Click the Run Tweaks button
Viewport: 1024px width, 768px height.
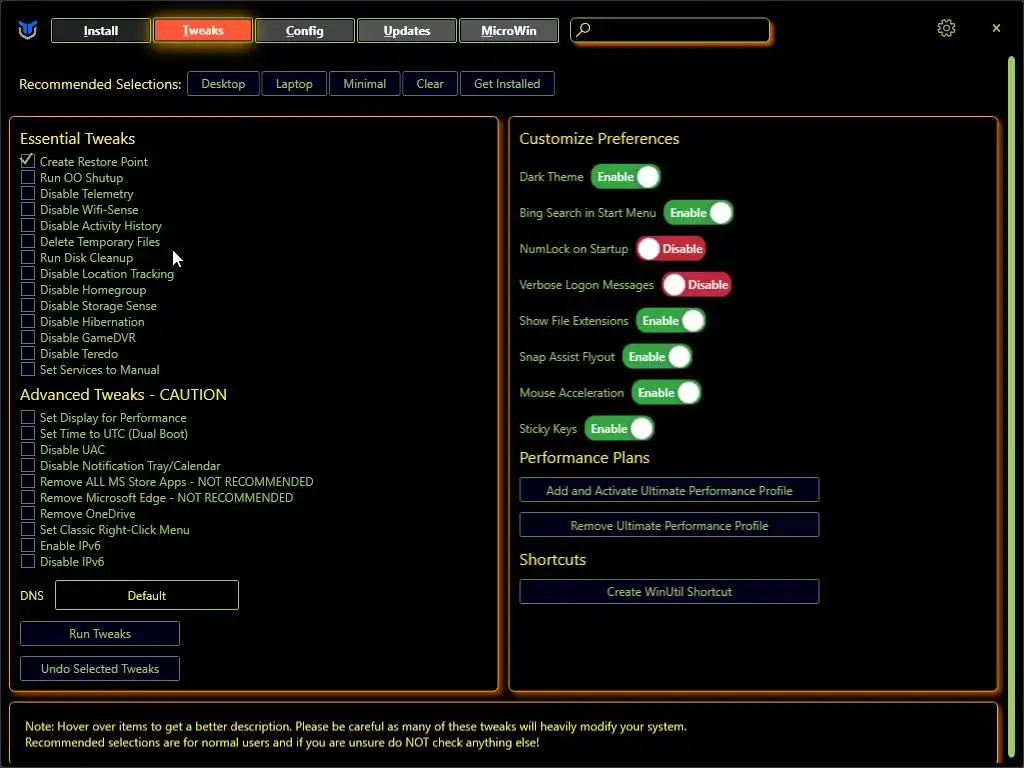pyautogui.click(x=100, y=633)
